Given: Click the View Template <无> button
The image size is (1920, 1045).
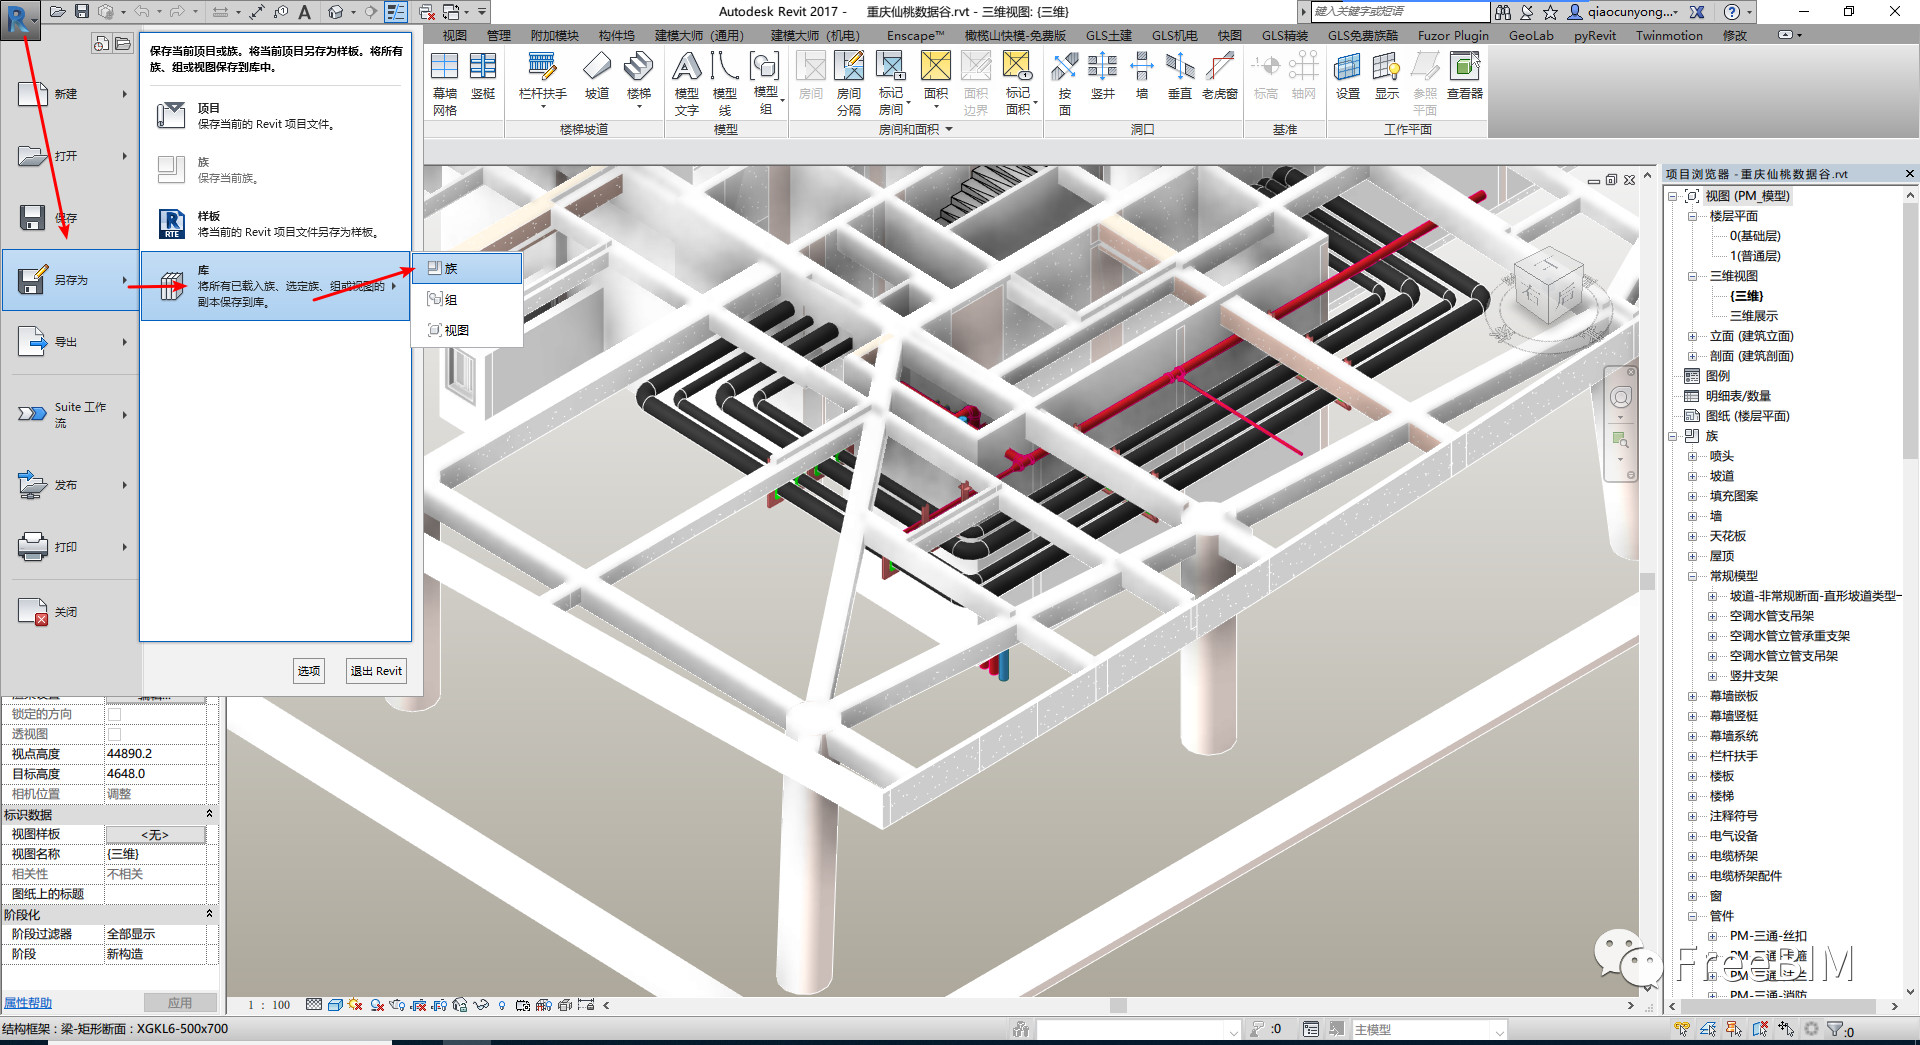Looking at the screenshot, I should 155,834.
